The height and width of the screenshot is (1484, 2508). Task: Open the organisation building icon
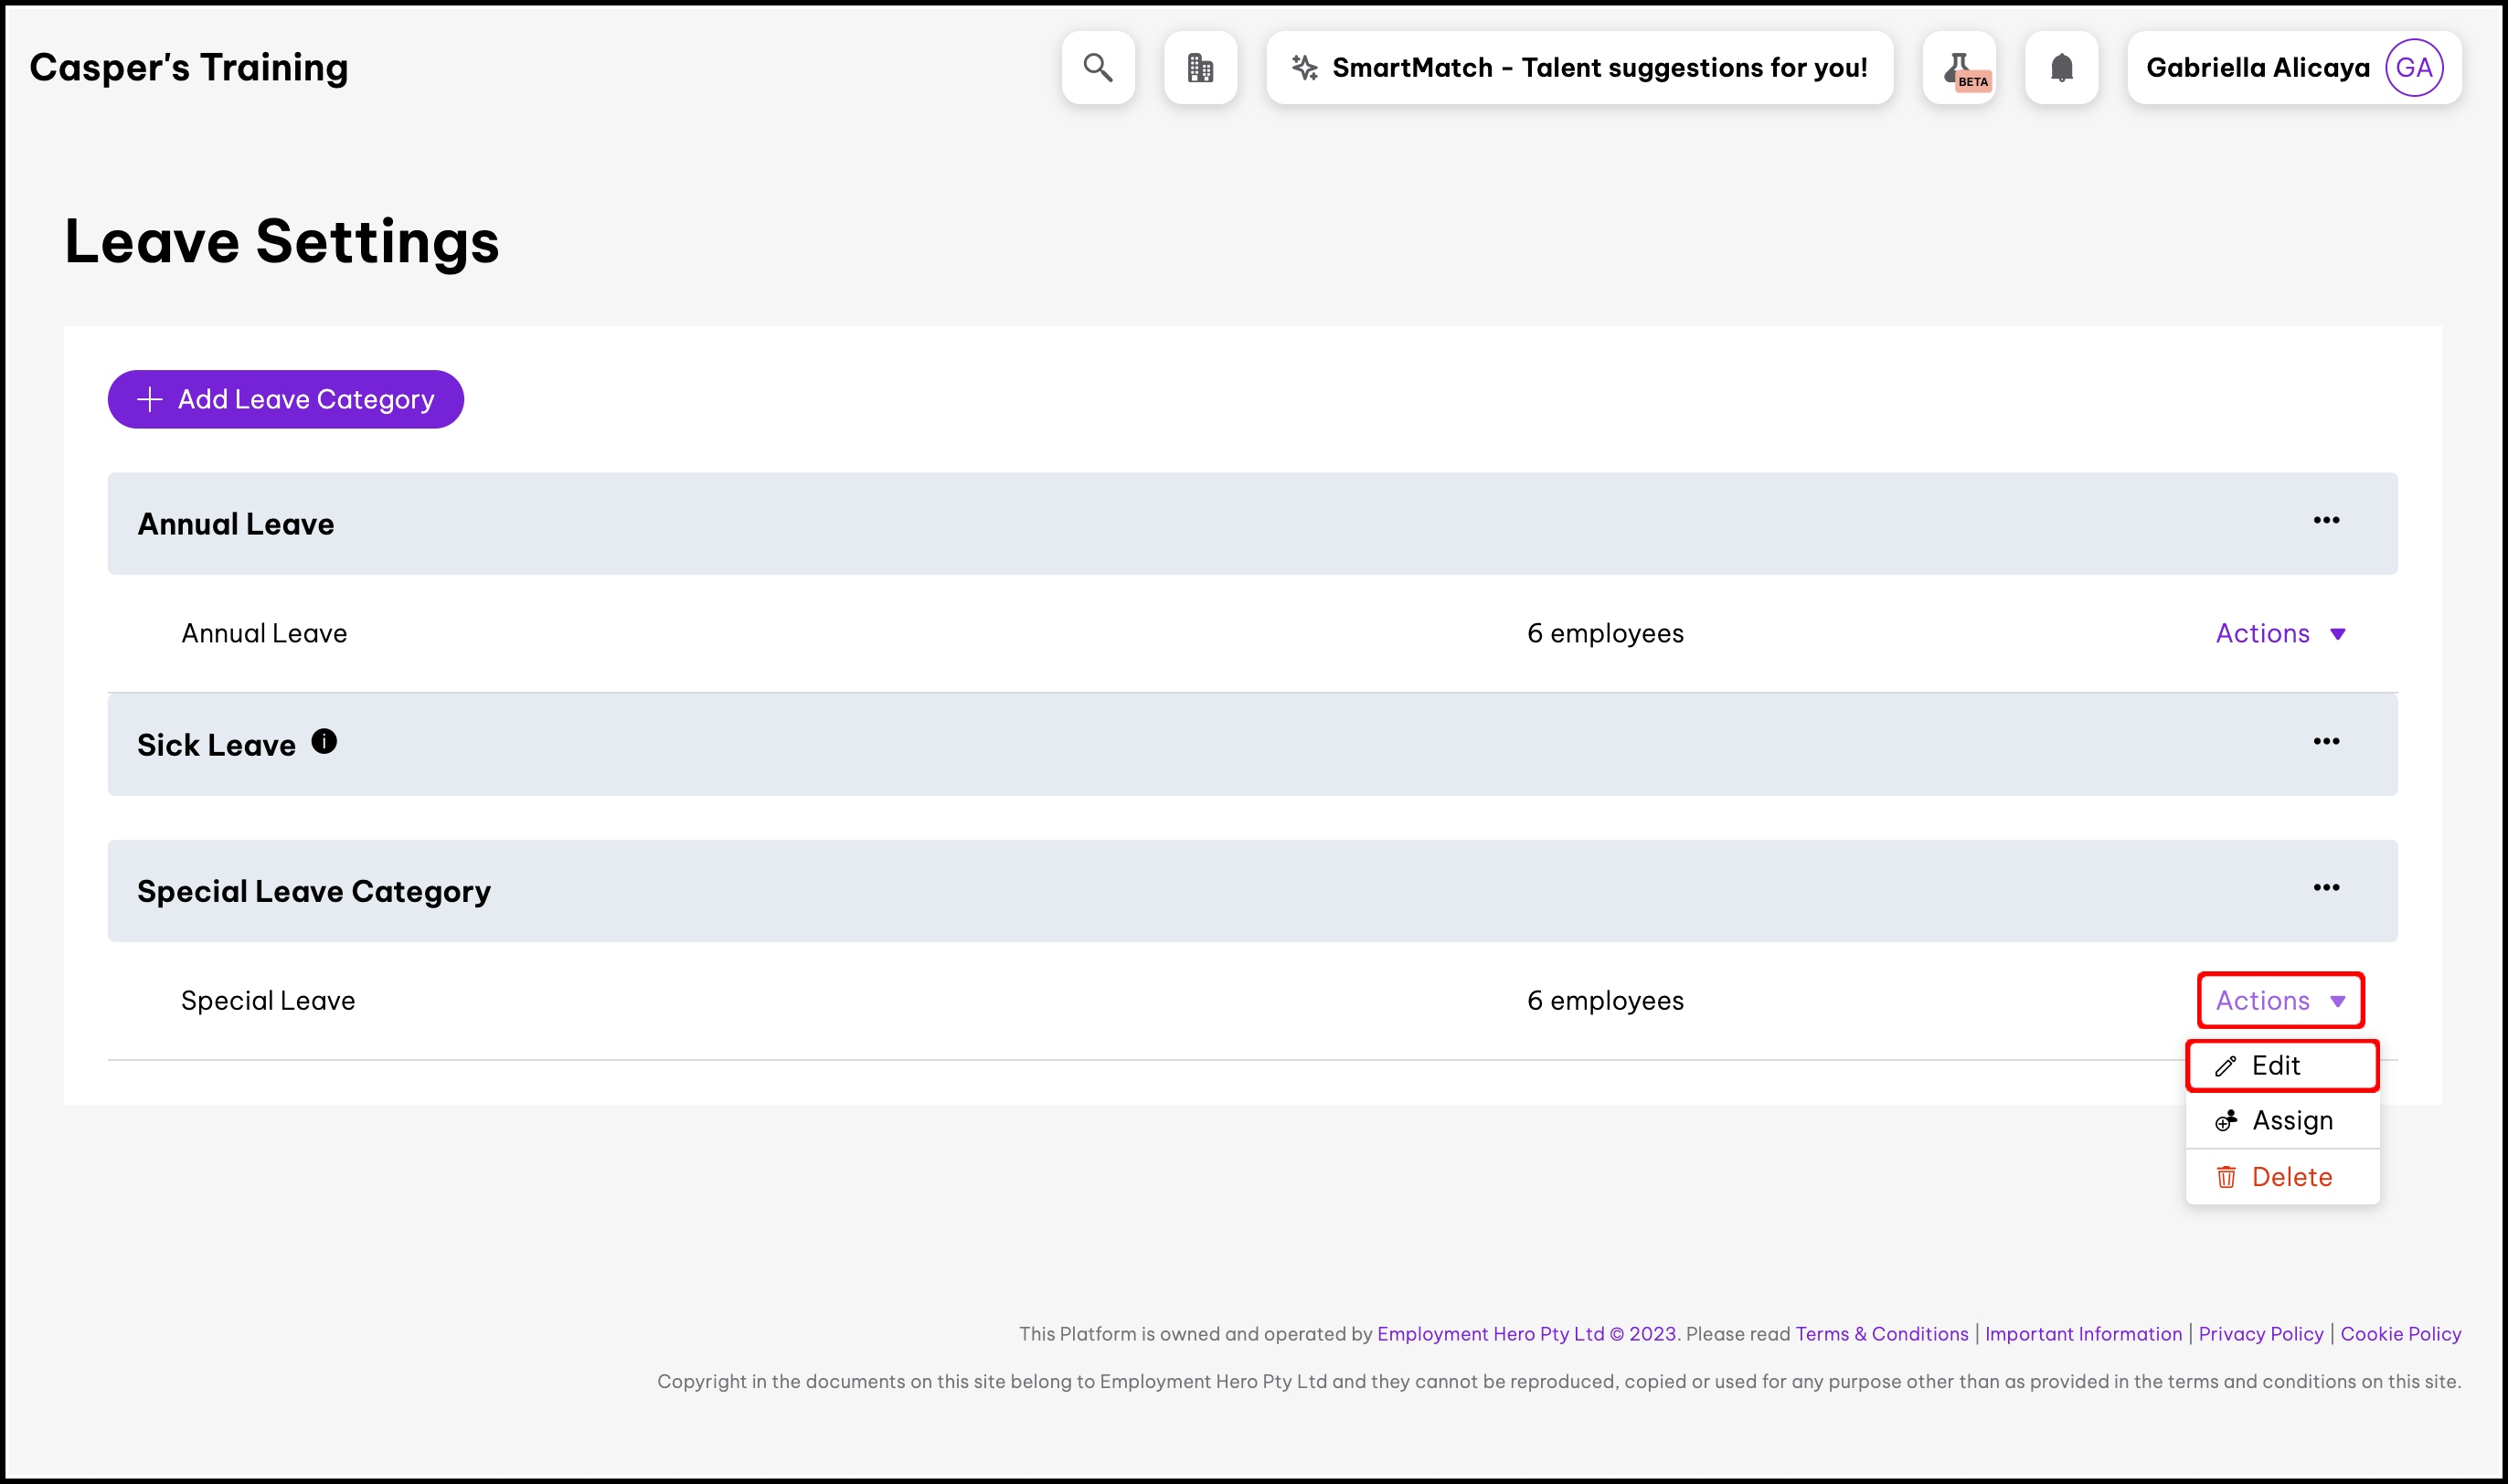tap(1200, 68)
